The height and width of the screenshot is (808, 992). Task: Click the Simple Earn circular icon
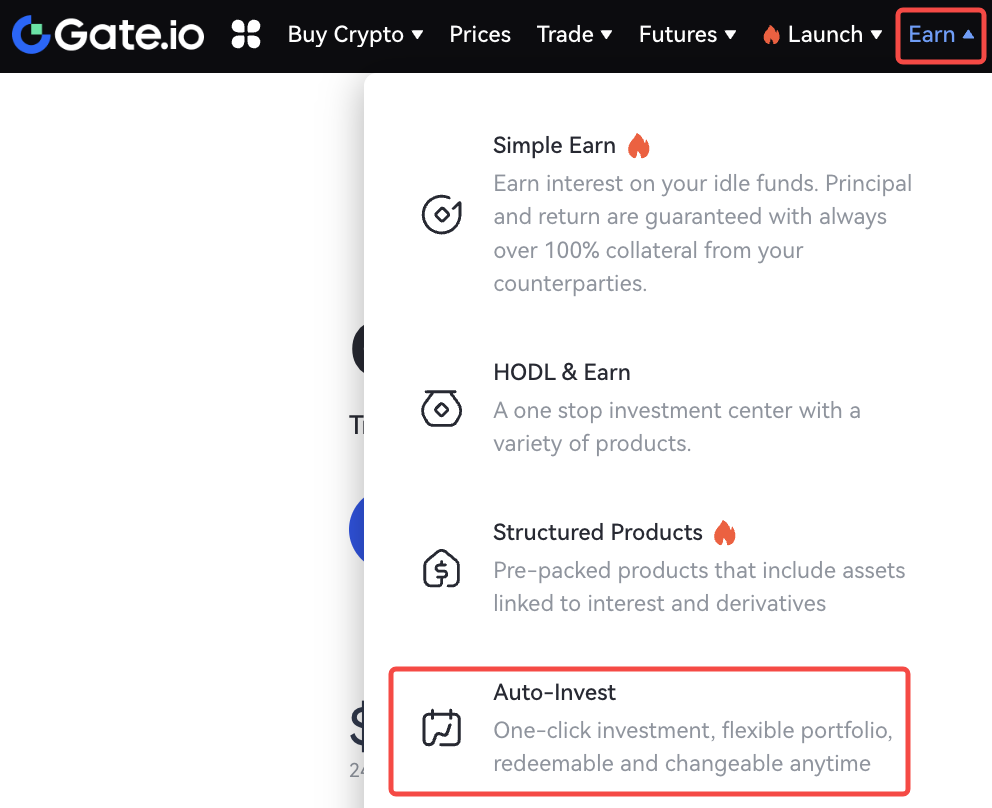click(441, 215)
